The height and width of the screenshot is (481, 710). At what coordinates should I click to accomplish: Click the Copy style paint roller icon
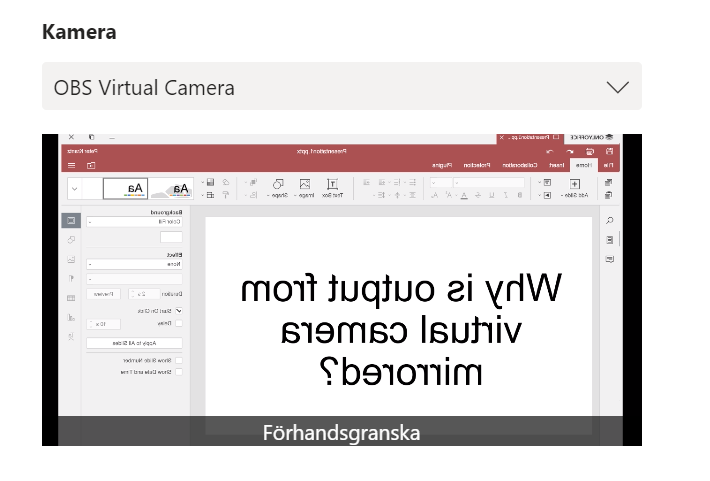click(x=226, y=195)
